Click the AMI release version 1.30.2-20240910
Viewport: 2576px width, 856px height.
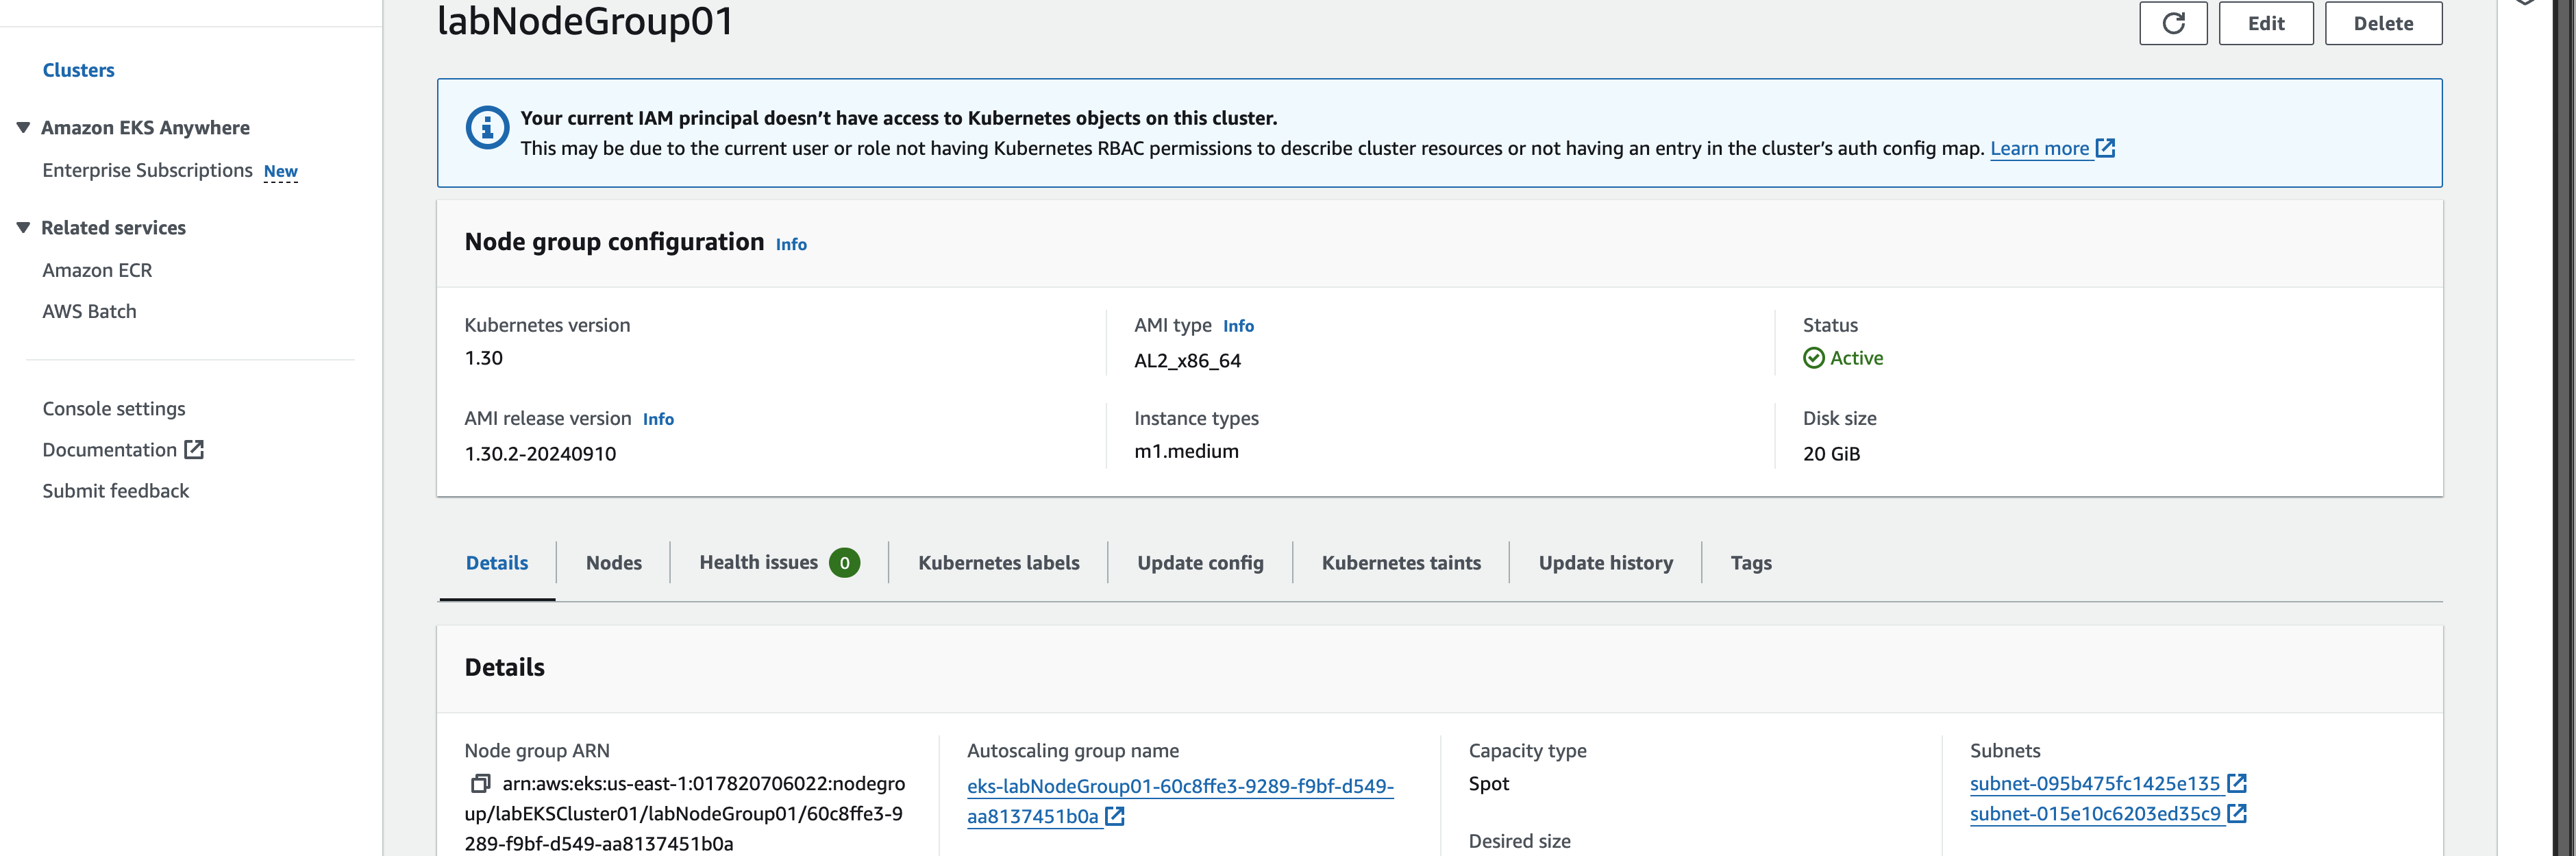[540, 454]
